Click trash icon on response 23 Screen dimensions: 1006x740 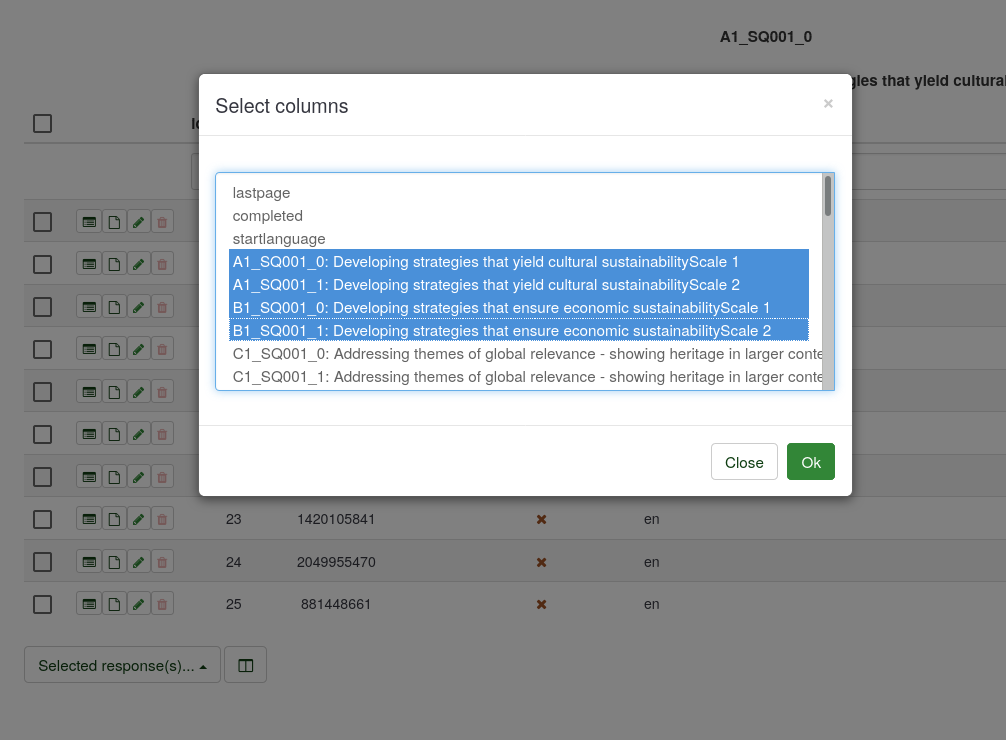[162, 520]
